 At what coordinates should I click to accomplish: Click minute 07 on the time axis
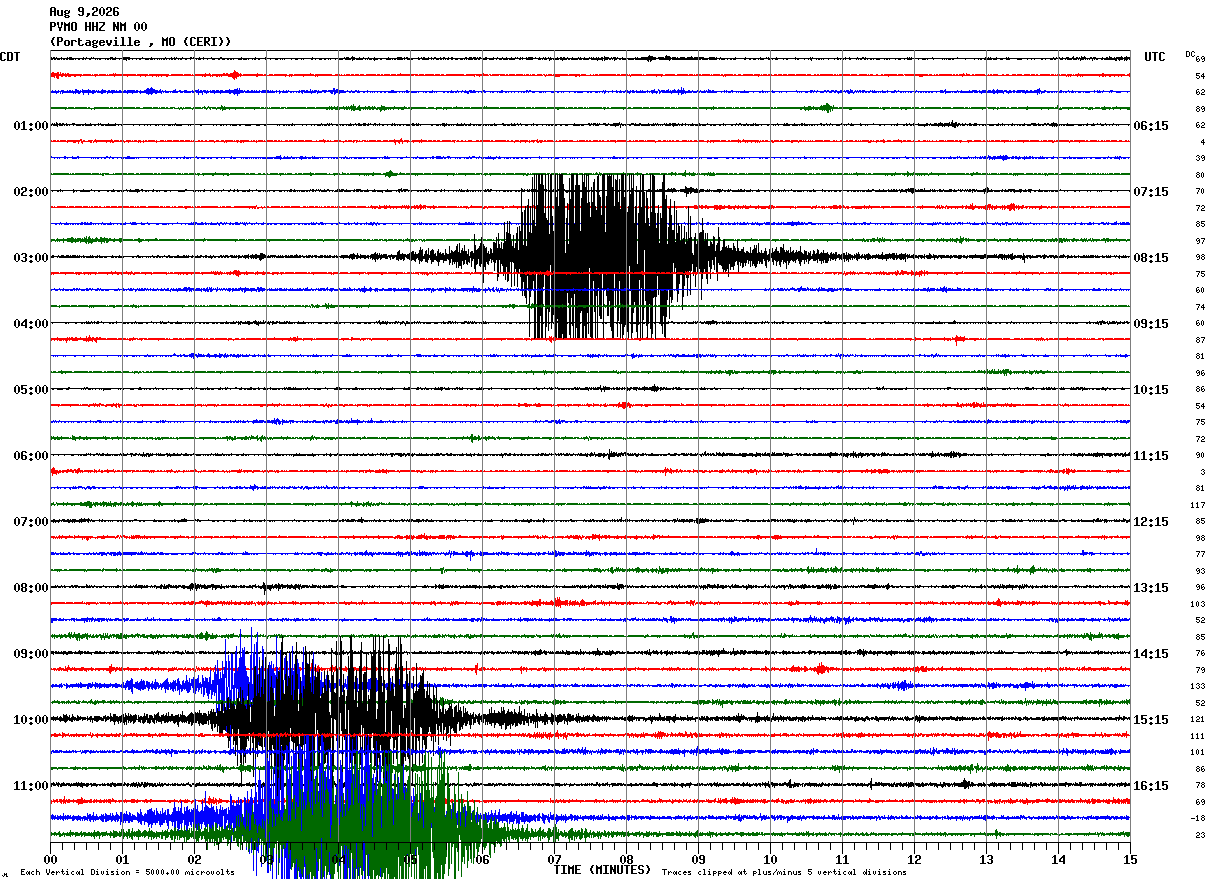tap(554, 859)
